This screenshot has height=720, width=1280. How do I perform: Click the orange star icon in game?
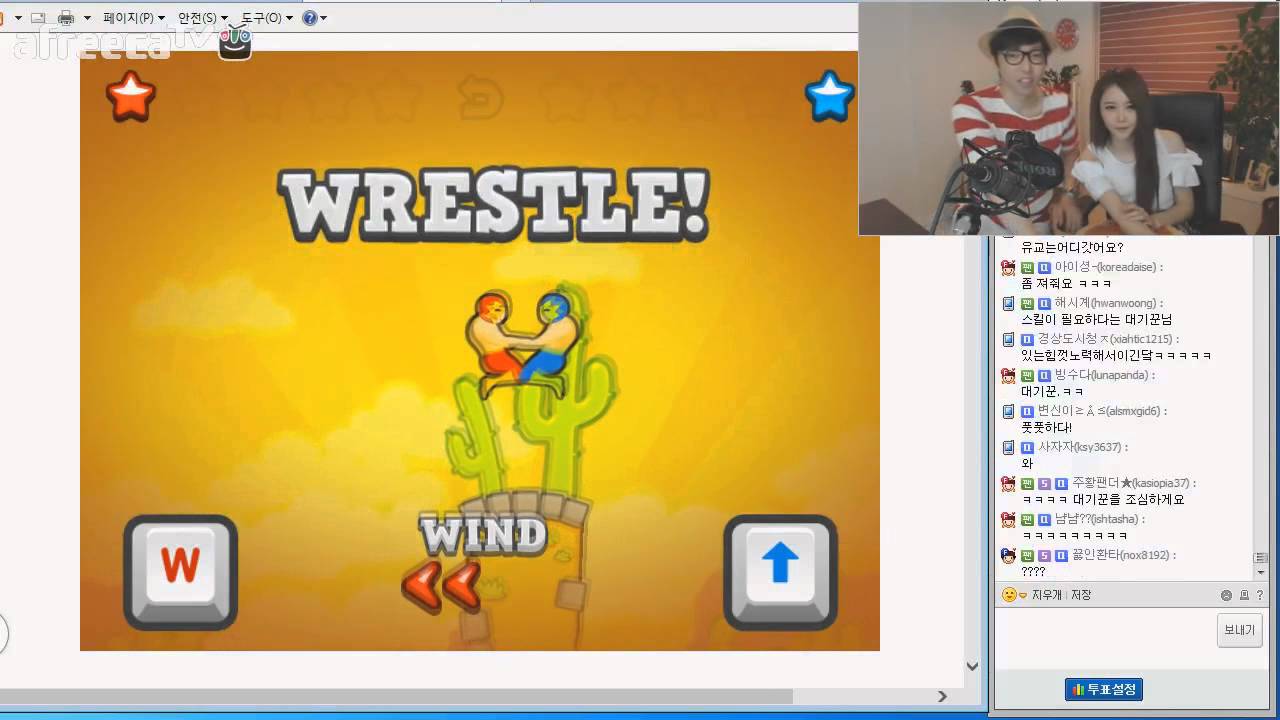131,97
